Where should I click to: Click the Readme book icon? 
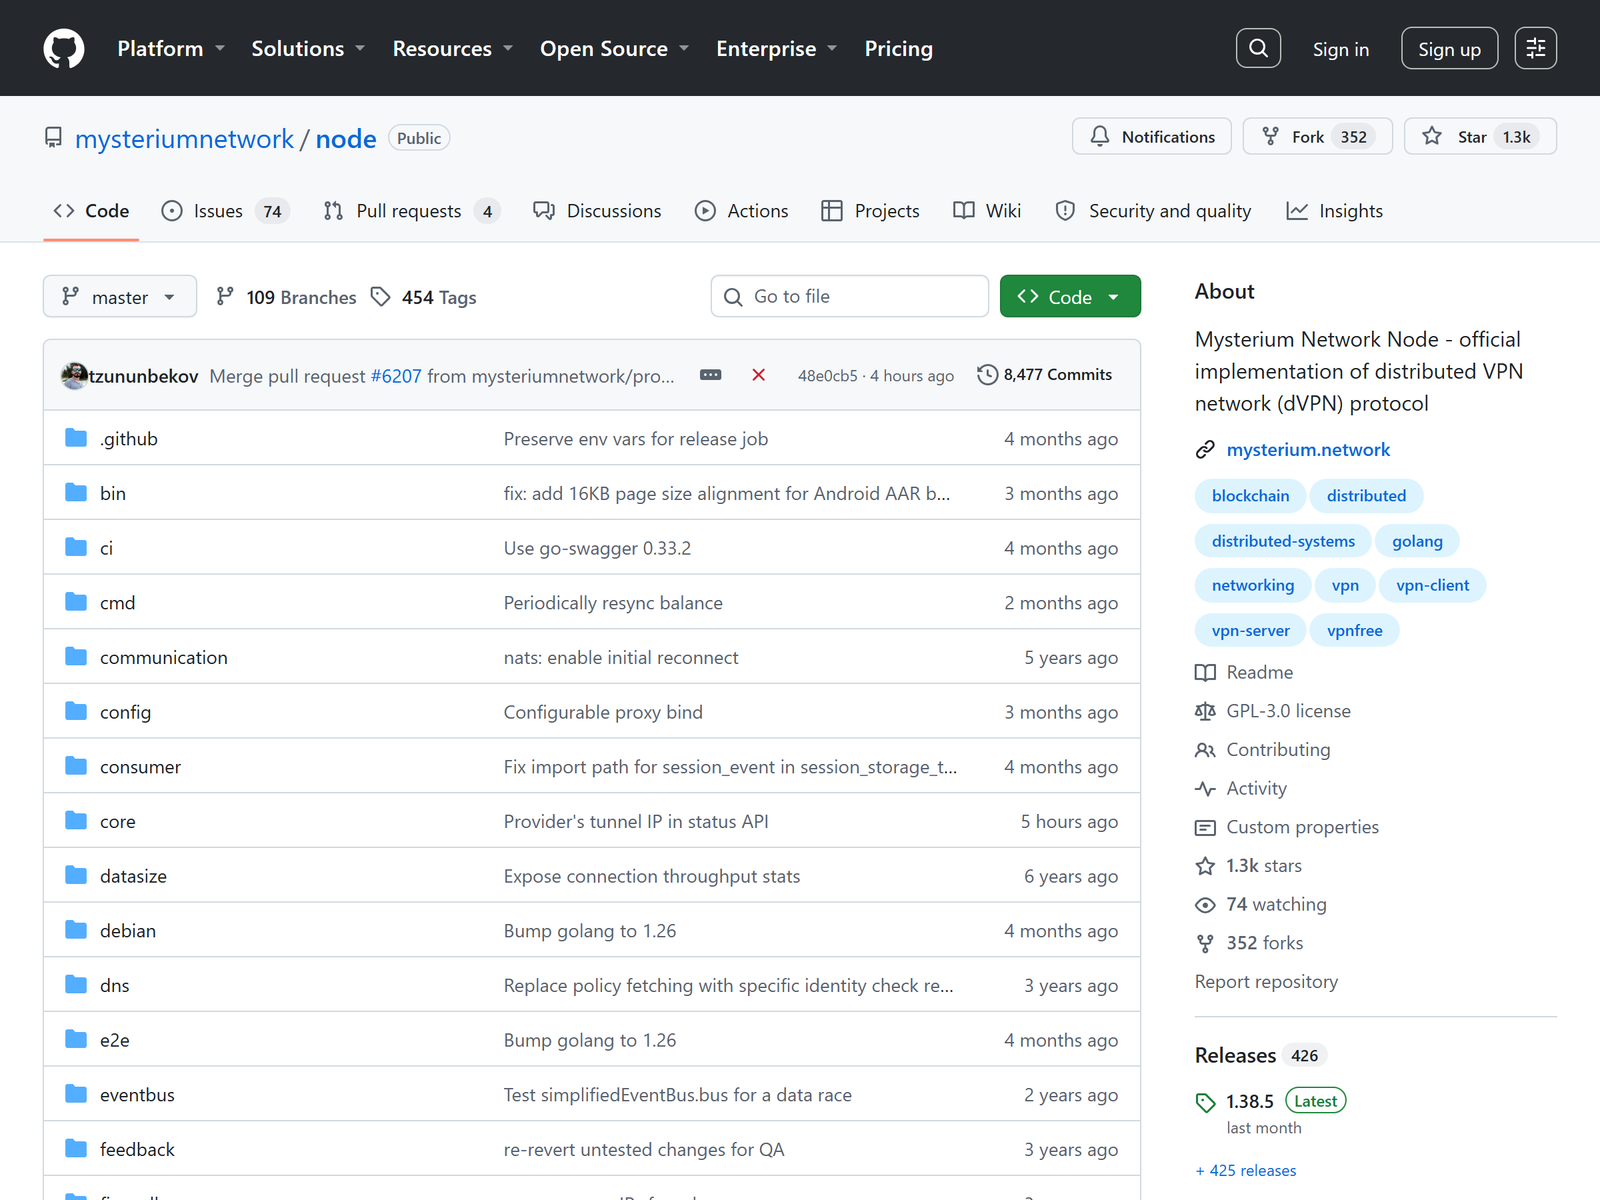(1205, 673)
